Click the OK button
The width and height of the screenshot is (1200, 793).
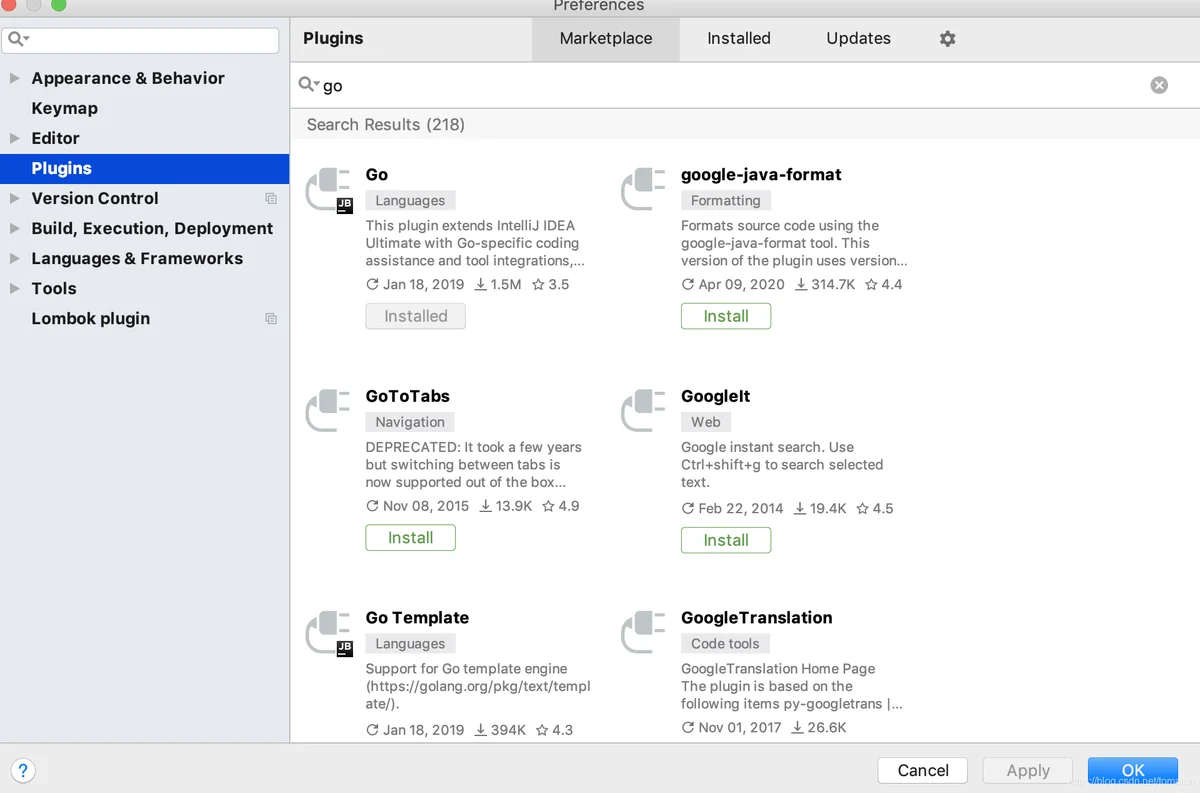click(x=1133, y=770)
